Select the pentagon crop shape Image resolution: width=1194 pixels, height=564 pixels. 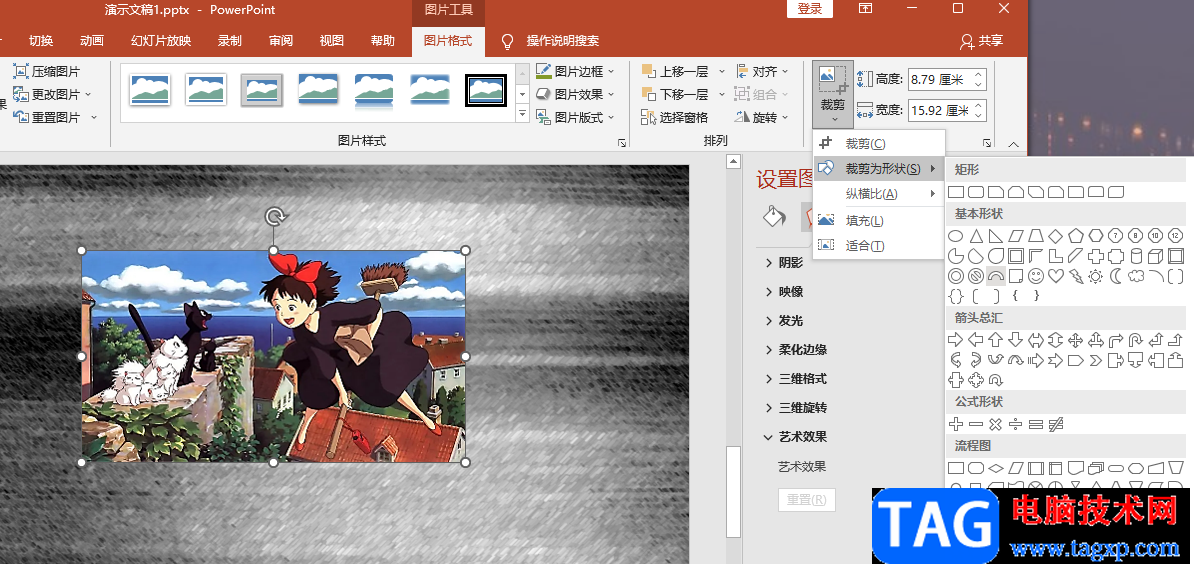(1075, 236)
